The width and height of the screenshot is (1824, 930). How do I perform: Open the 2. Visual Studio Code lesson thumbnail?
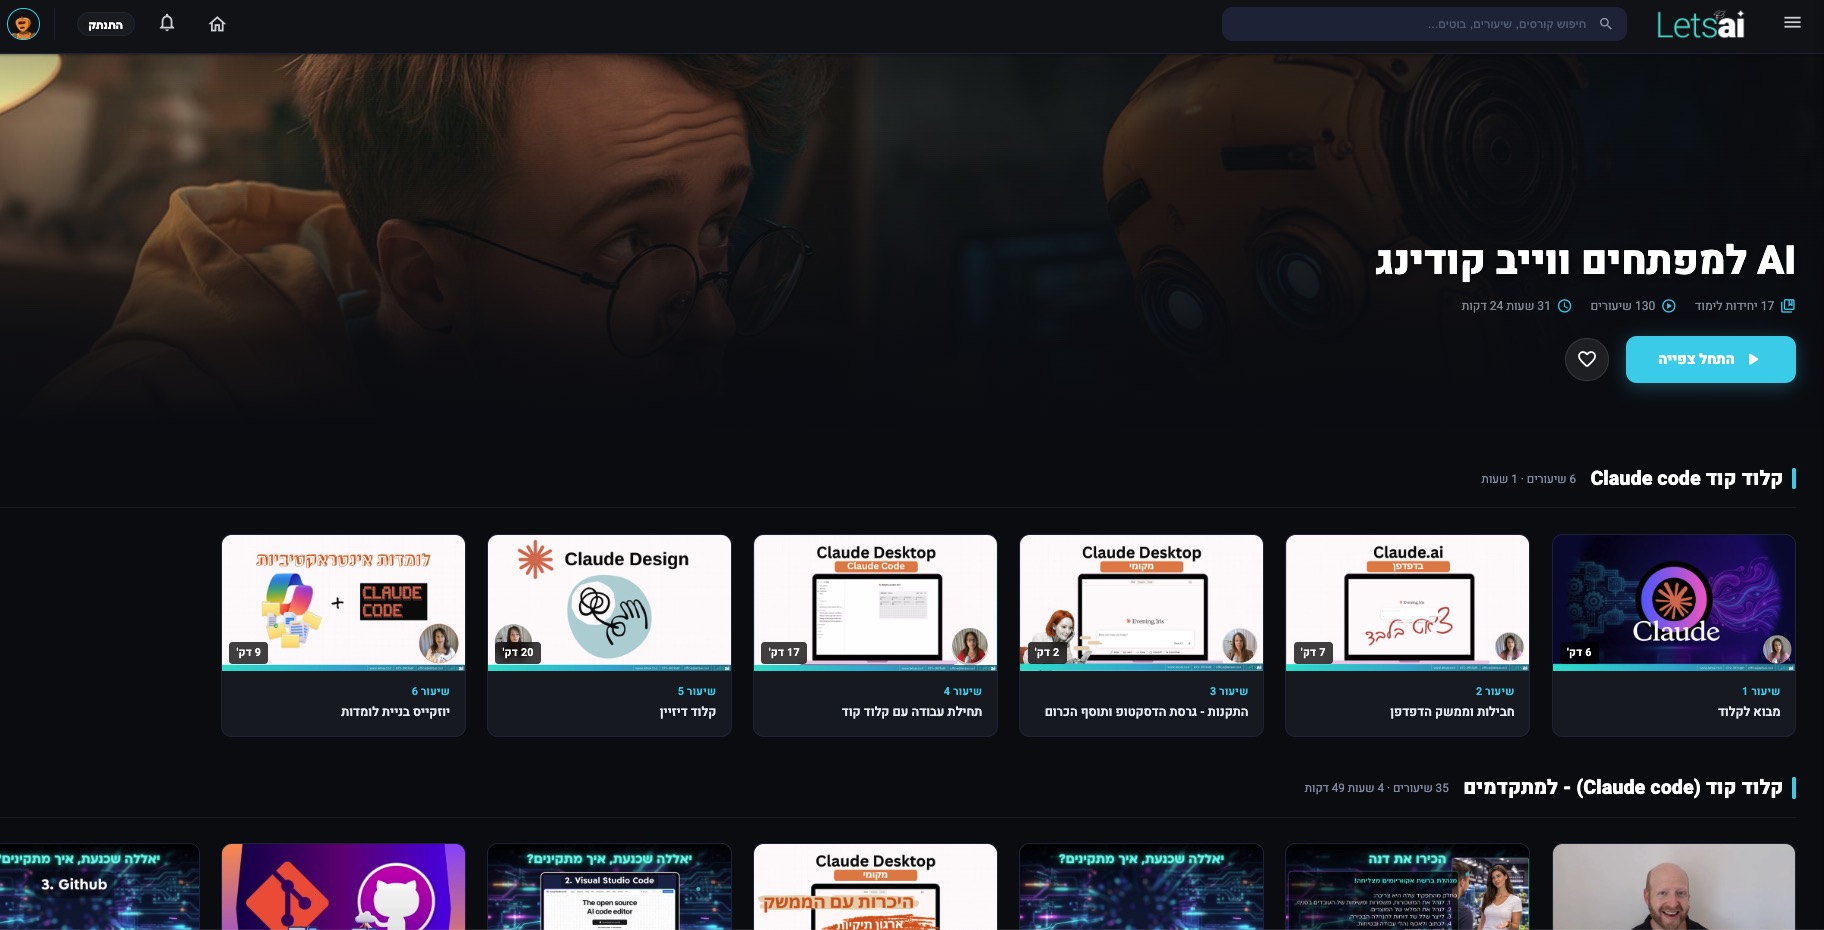610,887
